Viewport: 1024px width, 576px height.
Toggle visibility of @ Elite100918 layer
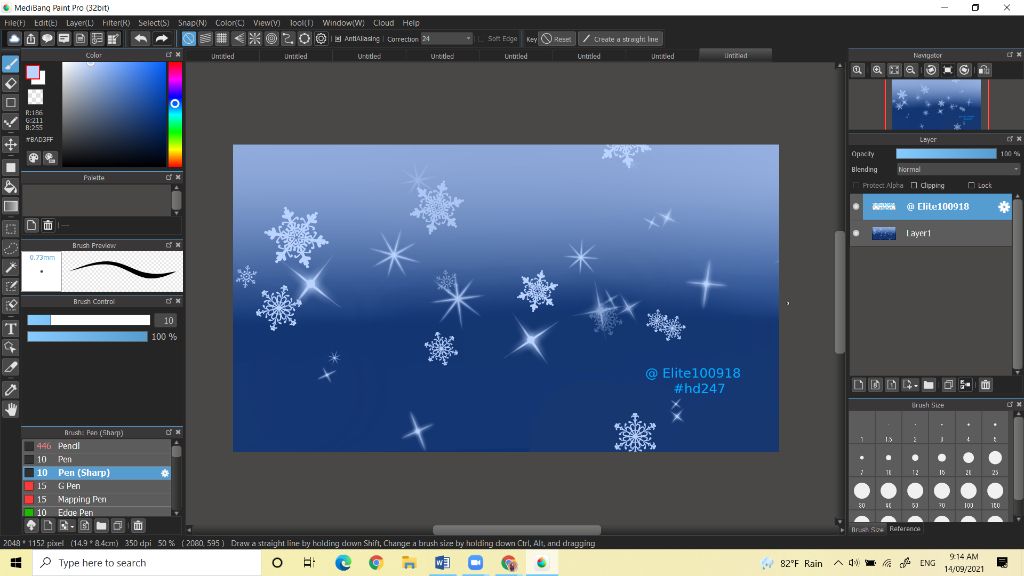856,206
